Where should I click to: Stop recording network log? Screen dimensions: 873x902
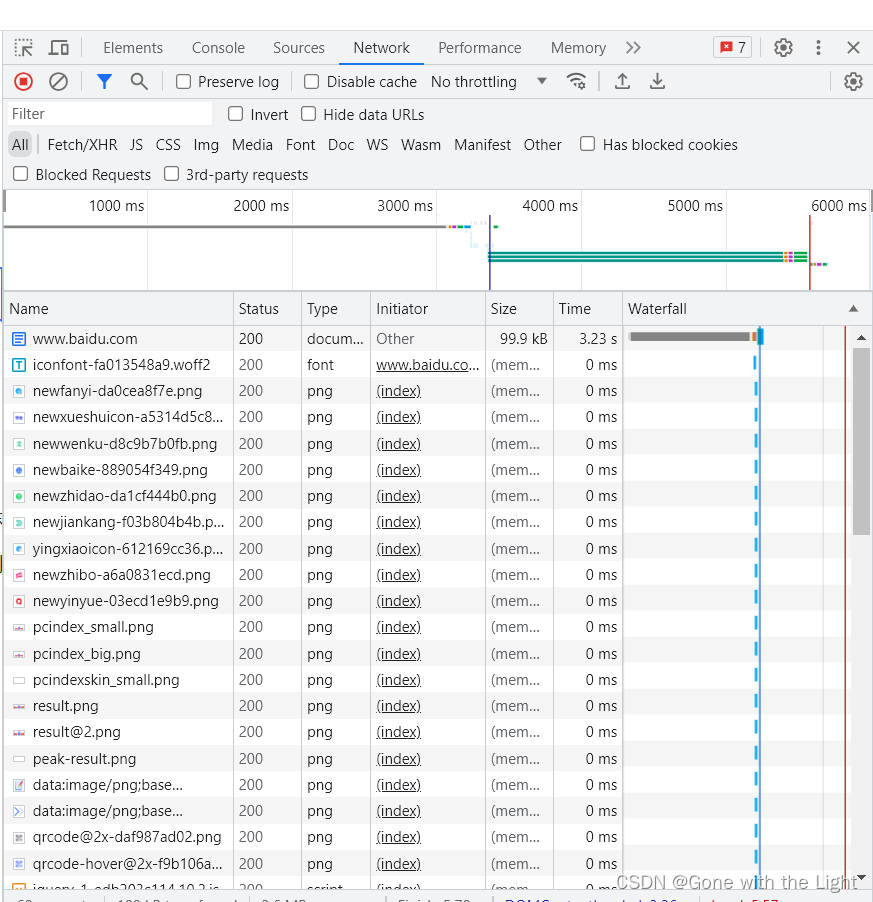click(x=24, y=82)
